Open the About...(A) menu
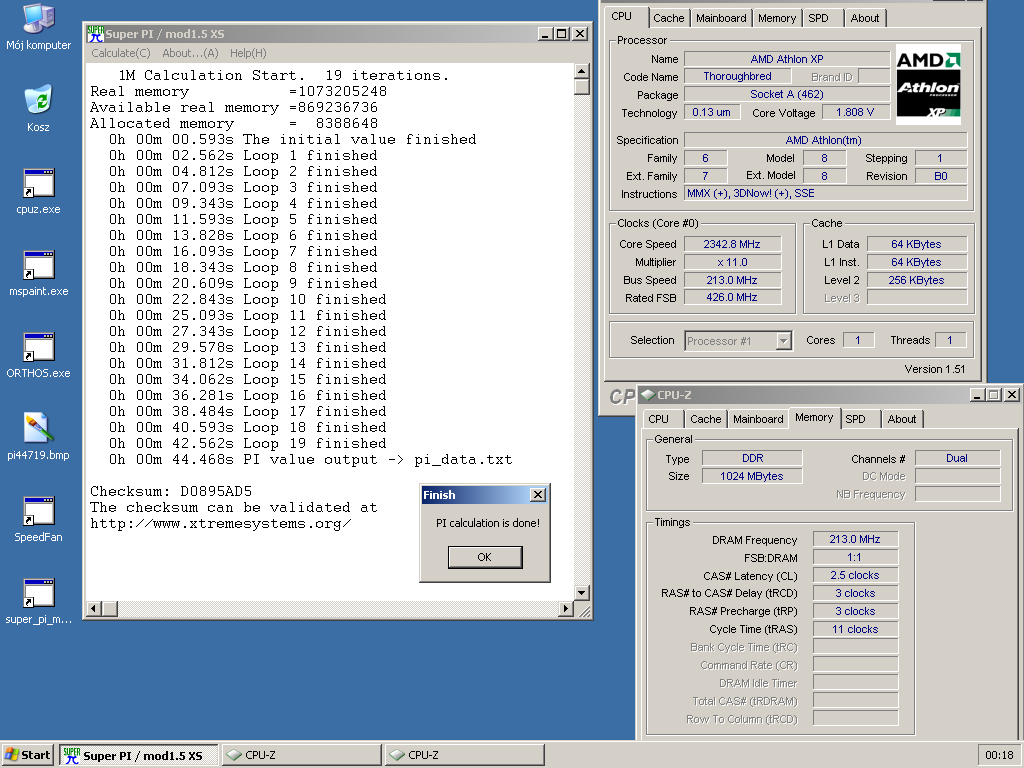Viewport: 1024px width, 768px height. coord(190,53)
